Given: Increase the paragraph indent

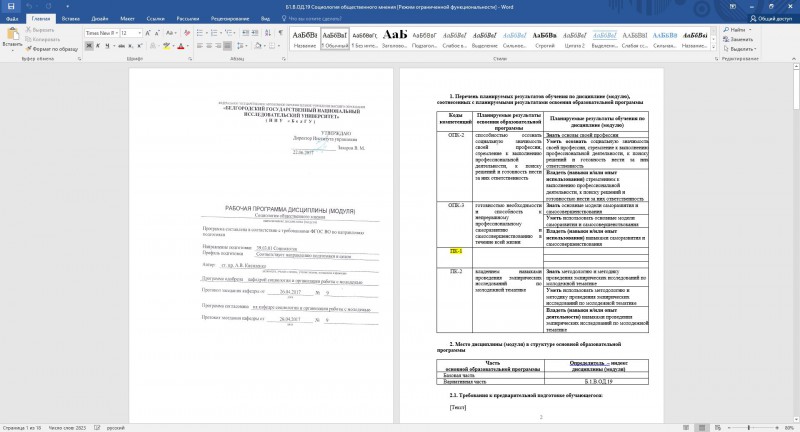Looking at the screenshot, I should [255, 33].
